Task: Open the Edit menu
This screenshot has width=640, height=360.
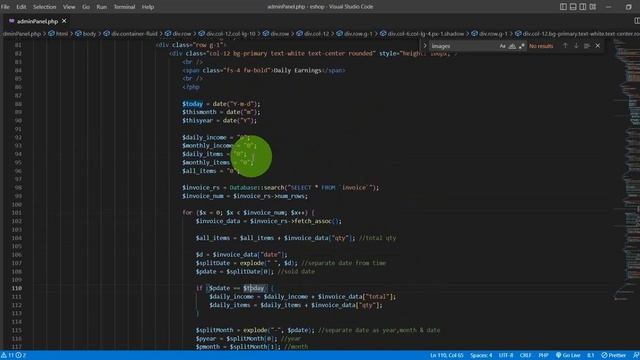Action: pos(21,7)
